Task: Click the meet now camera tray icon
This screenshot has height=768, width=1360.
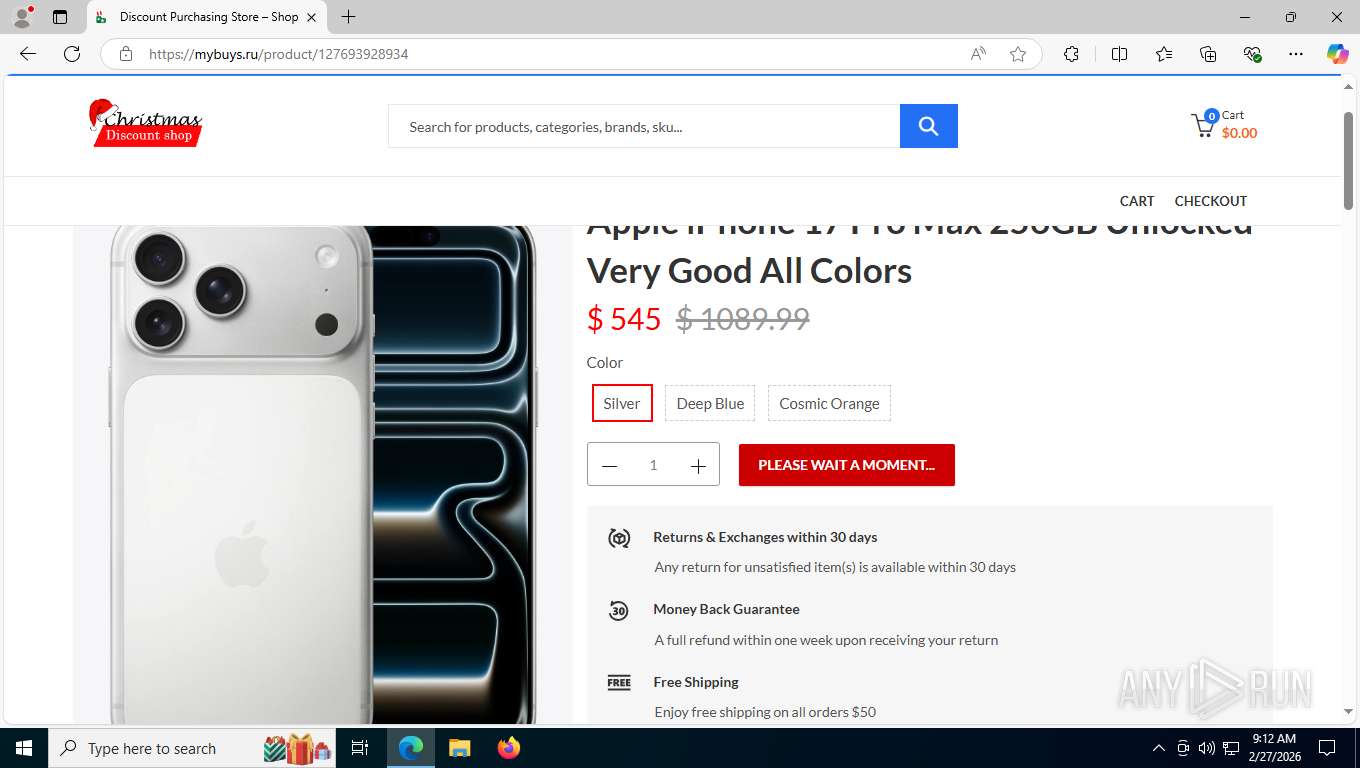Action: (x=1182, y=748)
